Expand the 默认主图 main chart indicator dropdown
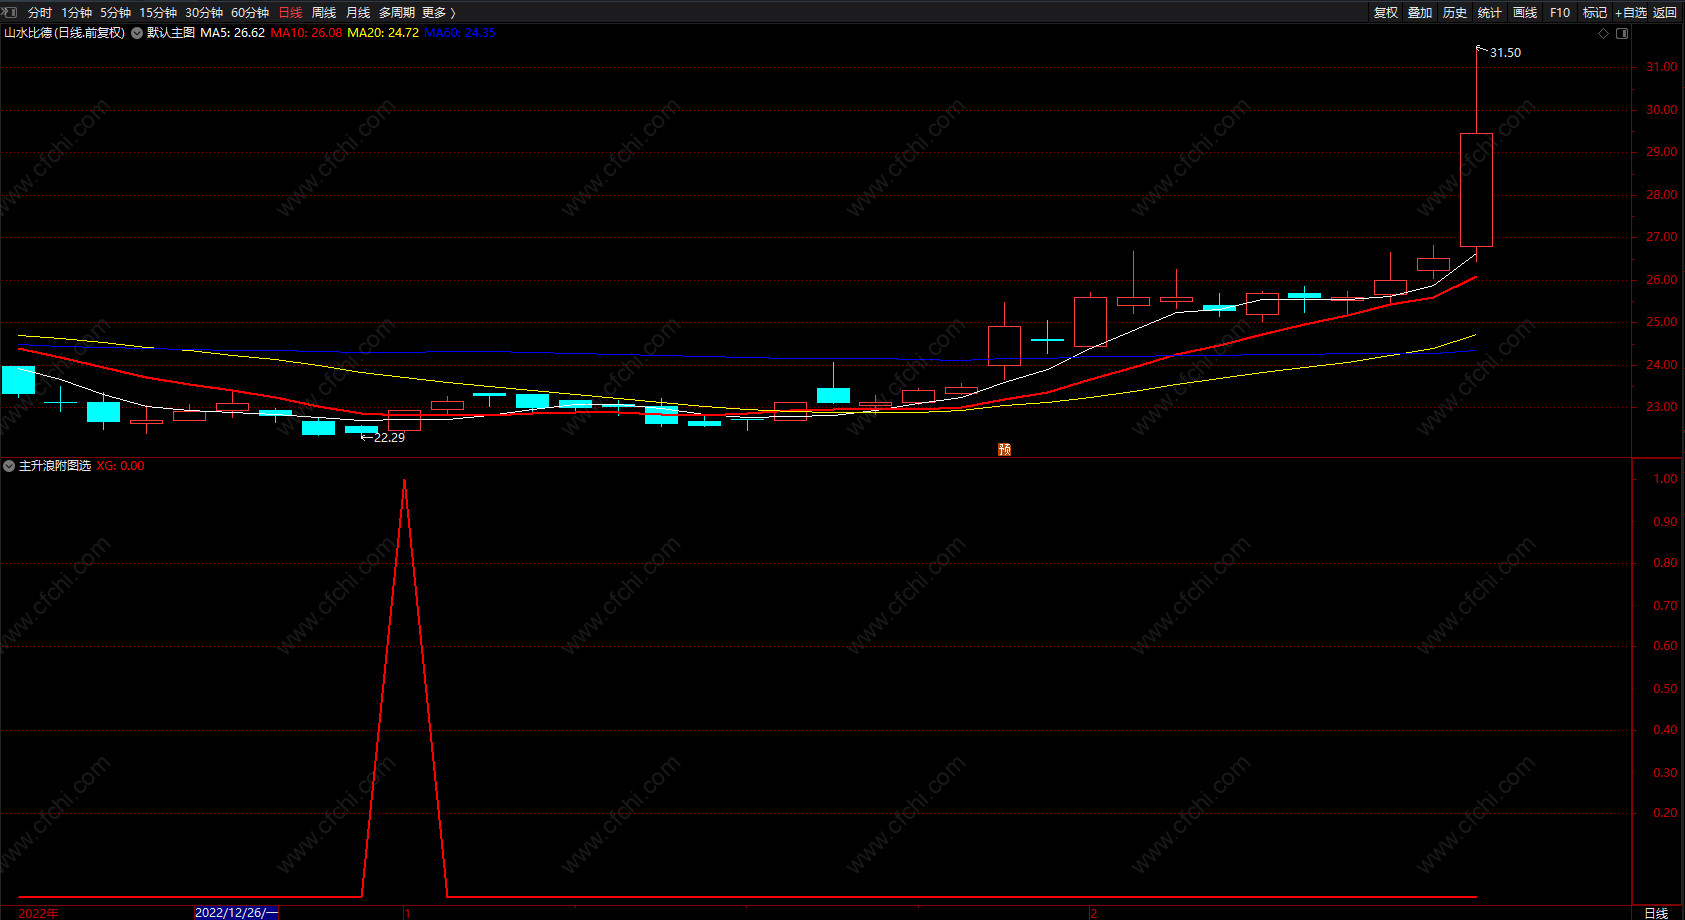This screenshot has width=1685, height=920. tap(137, 33)
